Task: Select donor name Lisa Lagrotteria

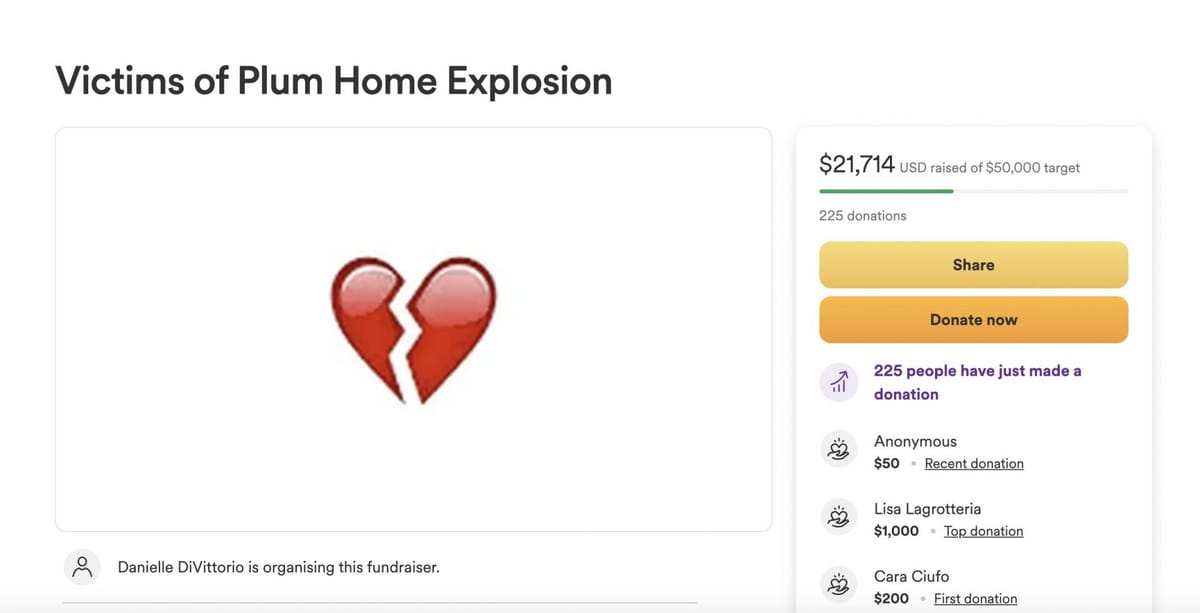Action: (928, 508)
